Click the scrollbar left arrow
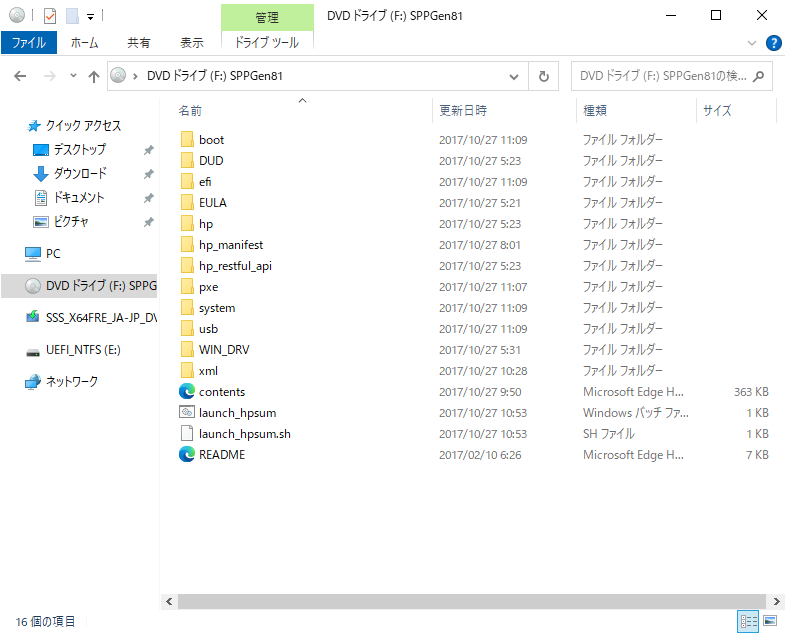 (169, 601)
